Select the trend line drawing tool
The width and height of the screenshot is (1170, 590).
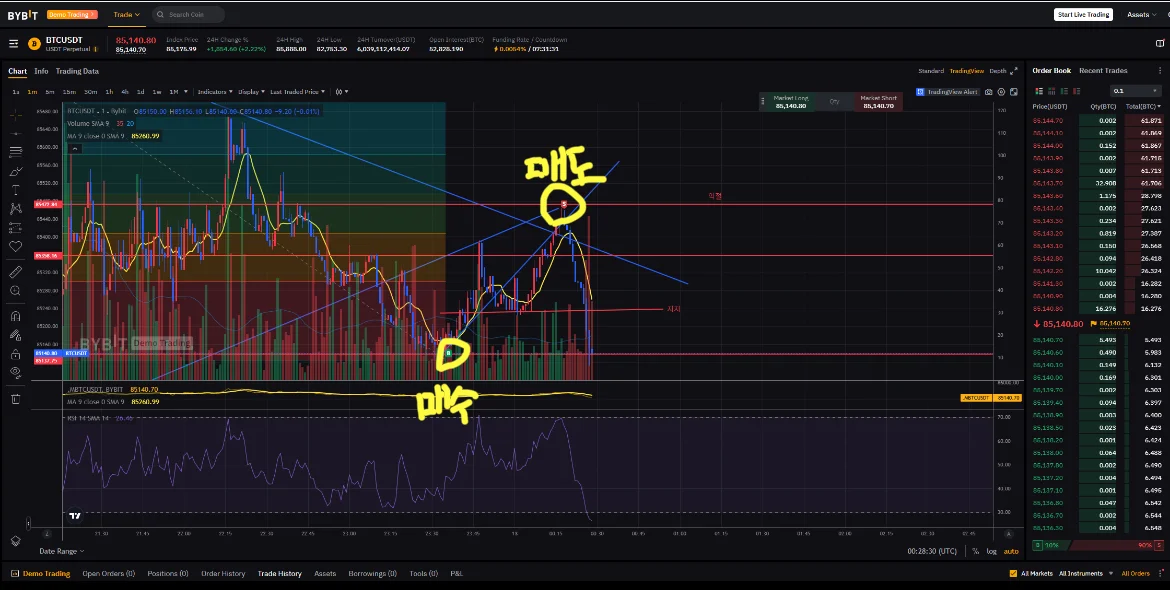[16, 134]
